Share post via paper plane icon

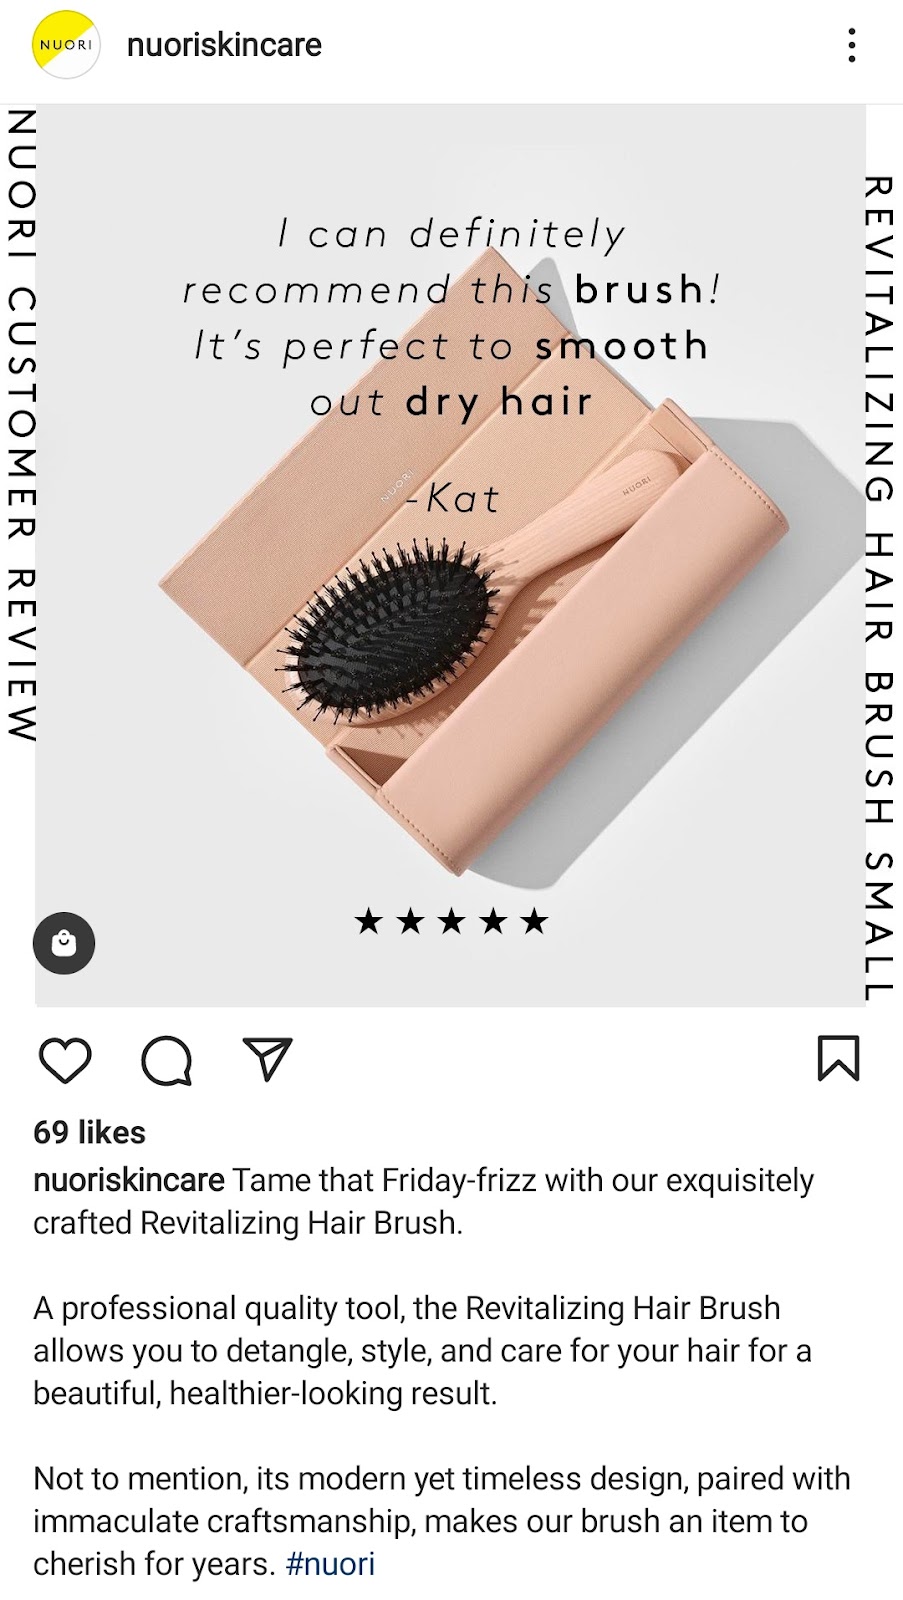267,1058
